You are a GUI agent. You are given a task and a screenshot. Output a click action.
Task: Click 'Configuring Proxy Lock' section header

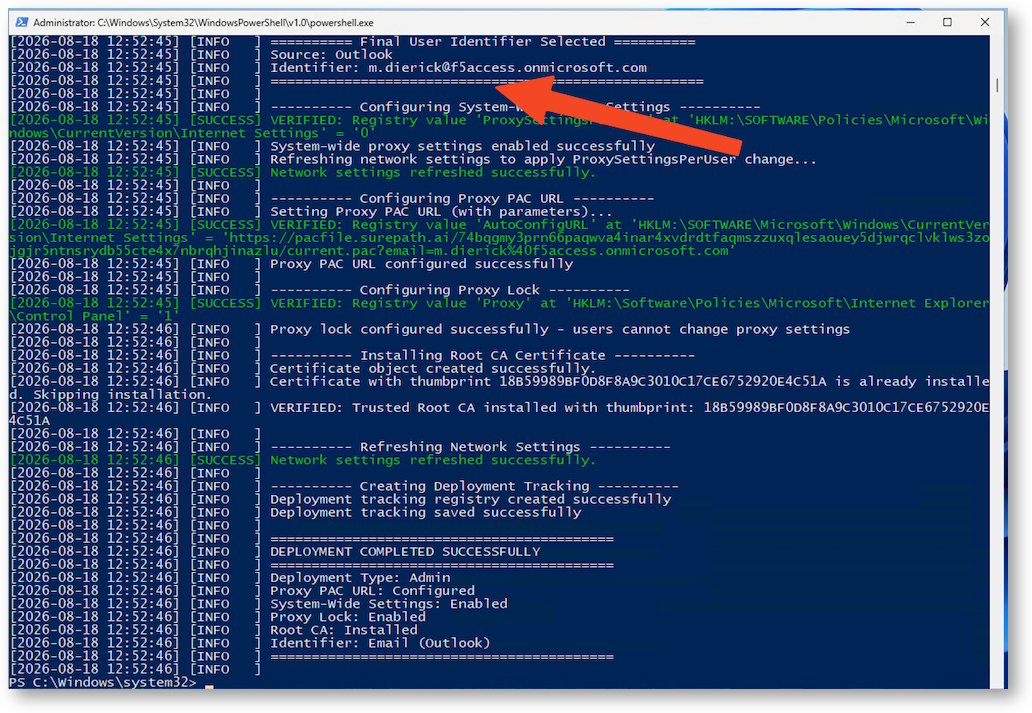coord(450,290)
